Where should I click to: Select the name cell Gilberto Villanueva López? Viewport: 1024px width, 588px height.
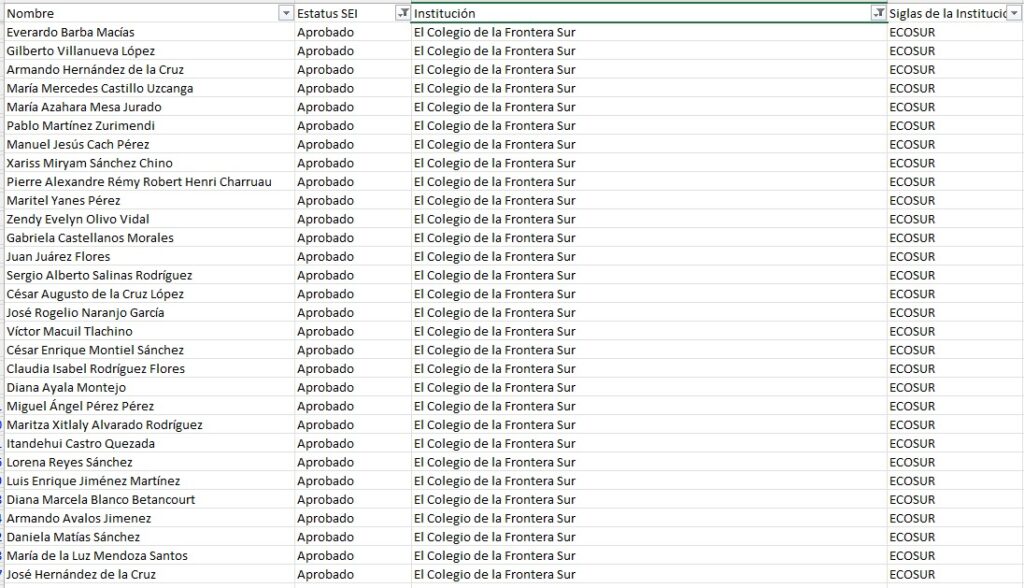click(81, 51)
